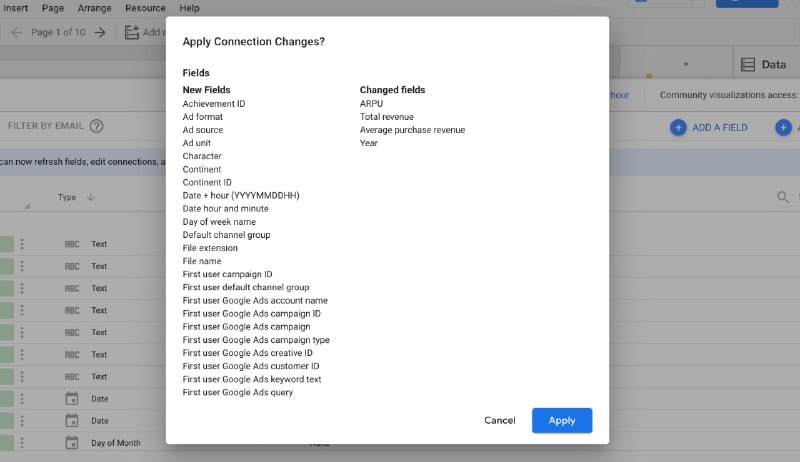Click the 'Page 1 of 10' indicator
The height and width of the screenshot is (462, 800).
click(58, 33)
